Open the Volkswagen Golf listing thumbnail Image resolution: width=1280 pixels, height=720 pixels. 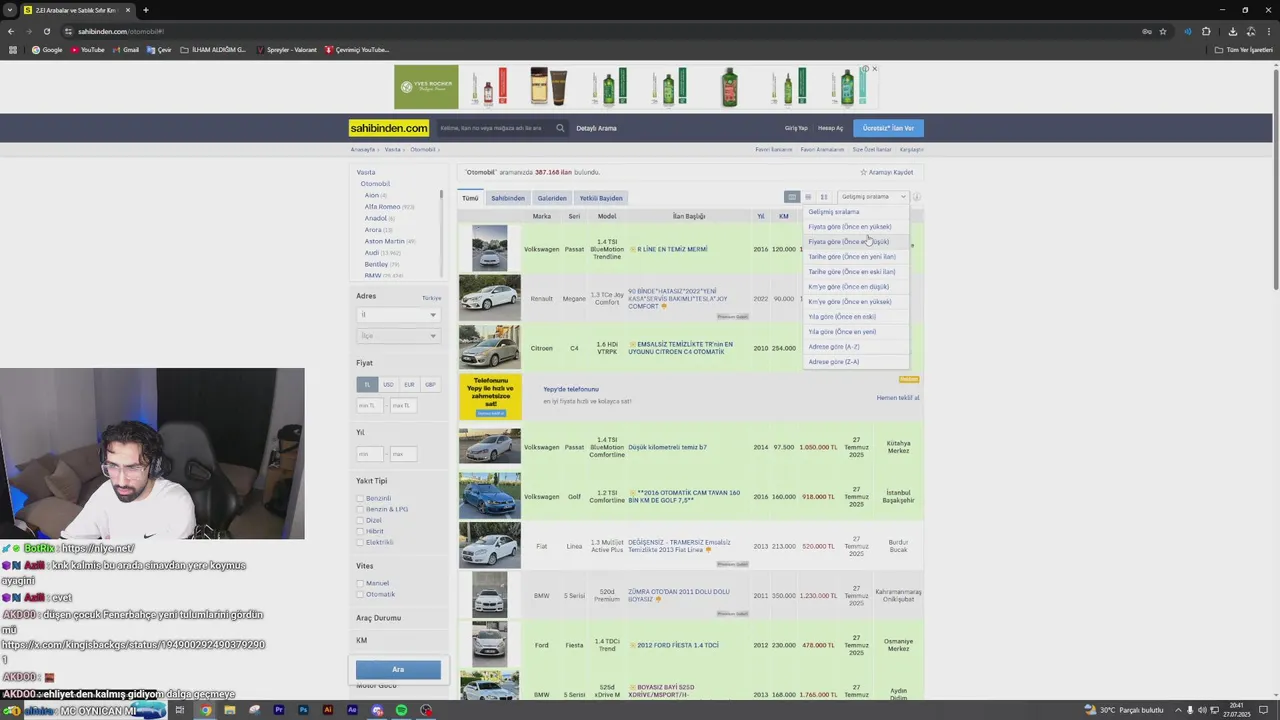[x=490, y=496]
